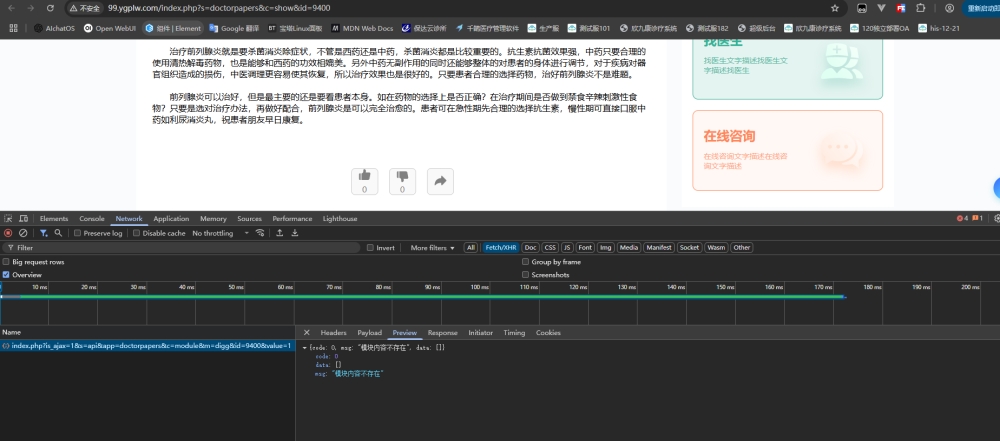Click the thumbs-up like button
Screen dimensions: 1000x441
tap(364, 181)
